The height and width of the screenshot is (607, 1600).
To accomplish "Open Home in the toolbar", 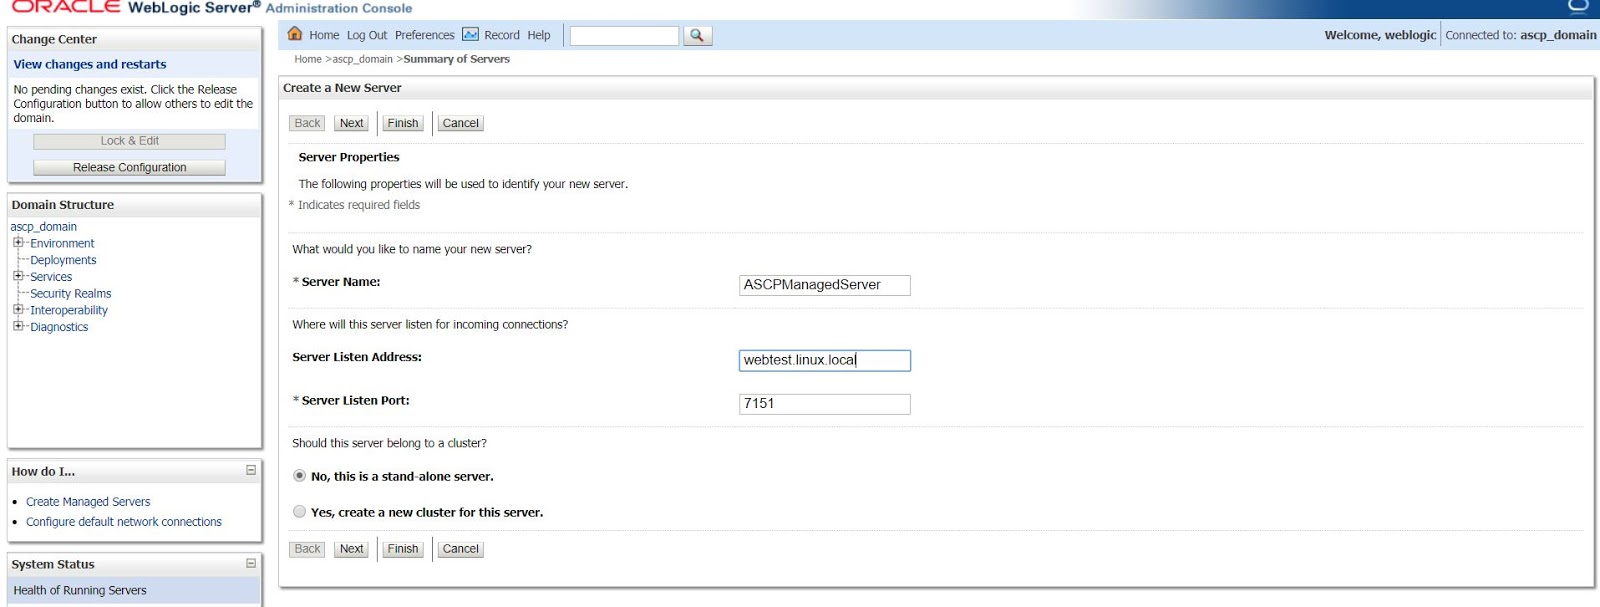I will (x=324, y=35).
